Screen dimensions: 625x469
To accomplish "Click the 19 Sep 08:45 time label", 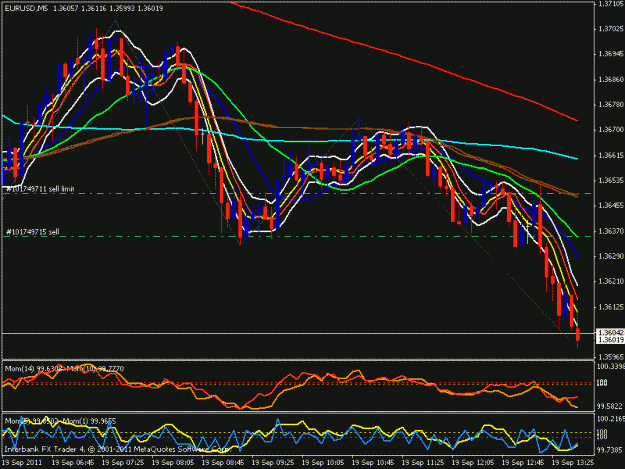I will coord(223,463).
